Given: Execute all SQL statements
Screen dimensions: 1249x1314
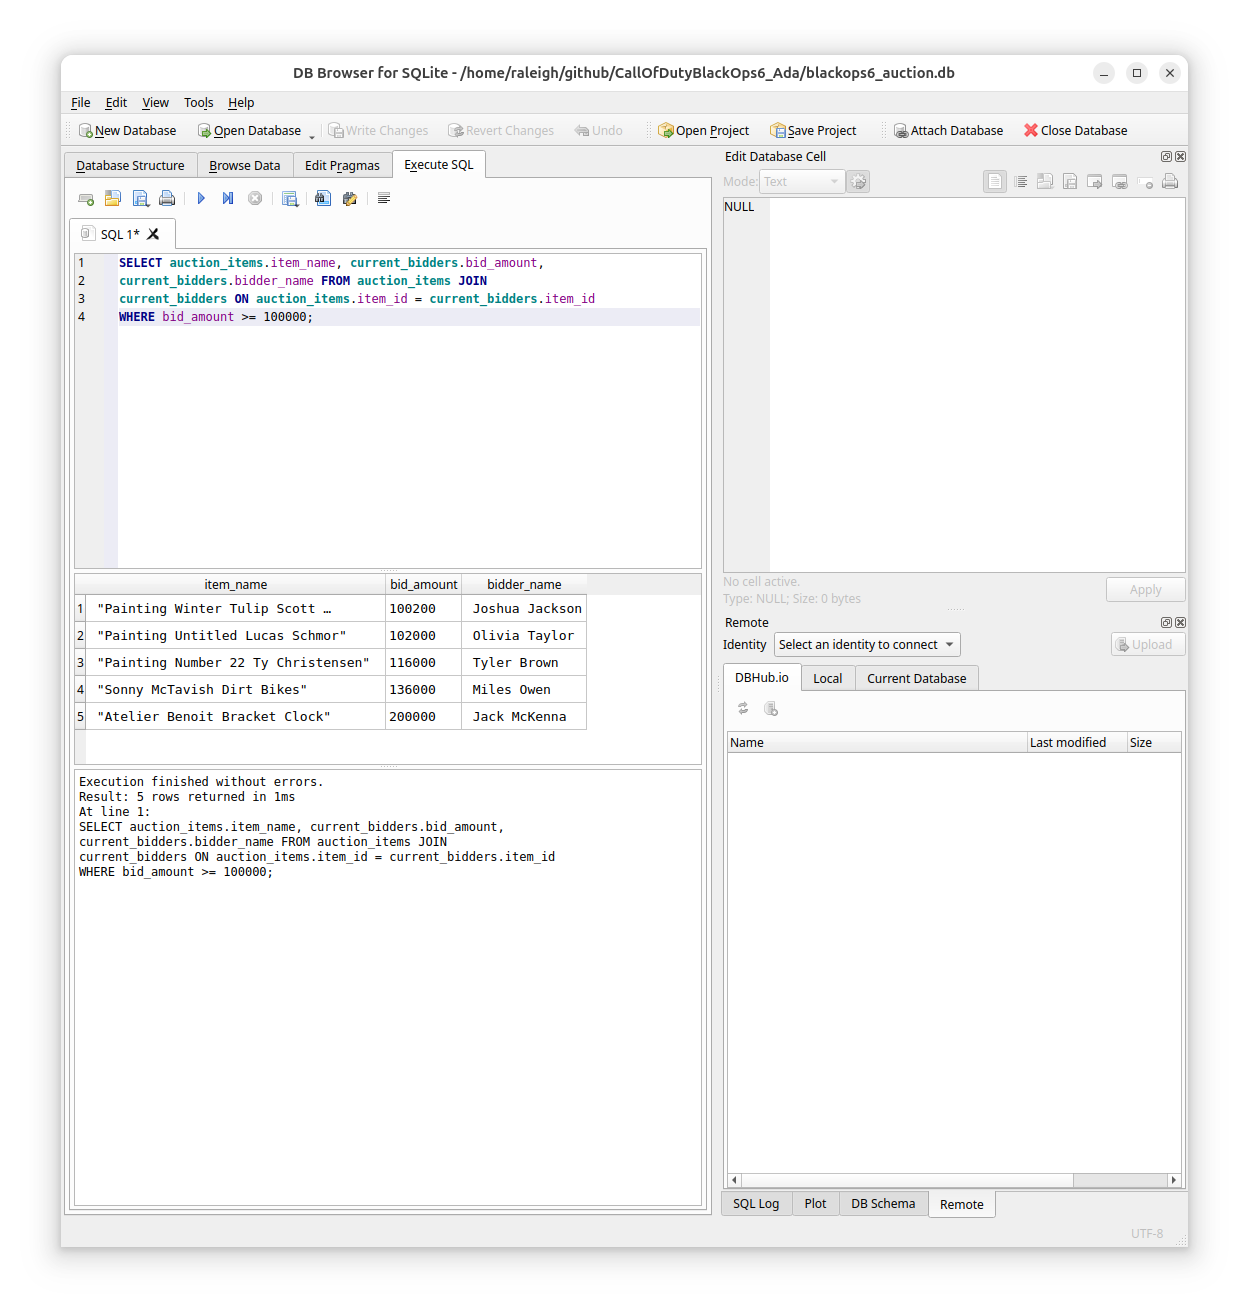Looking at the screenshot, I should (x=201, y=198).
